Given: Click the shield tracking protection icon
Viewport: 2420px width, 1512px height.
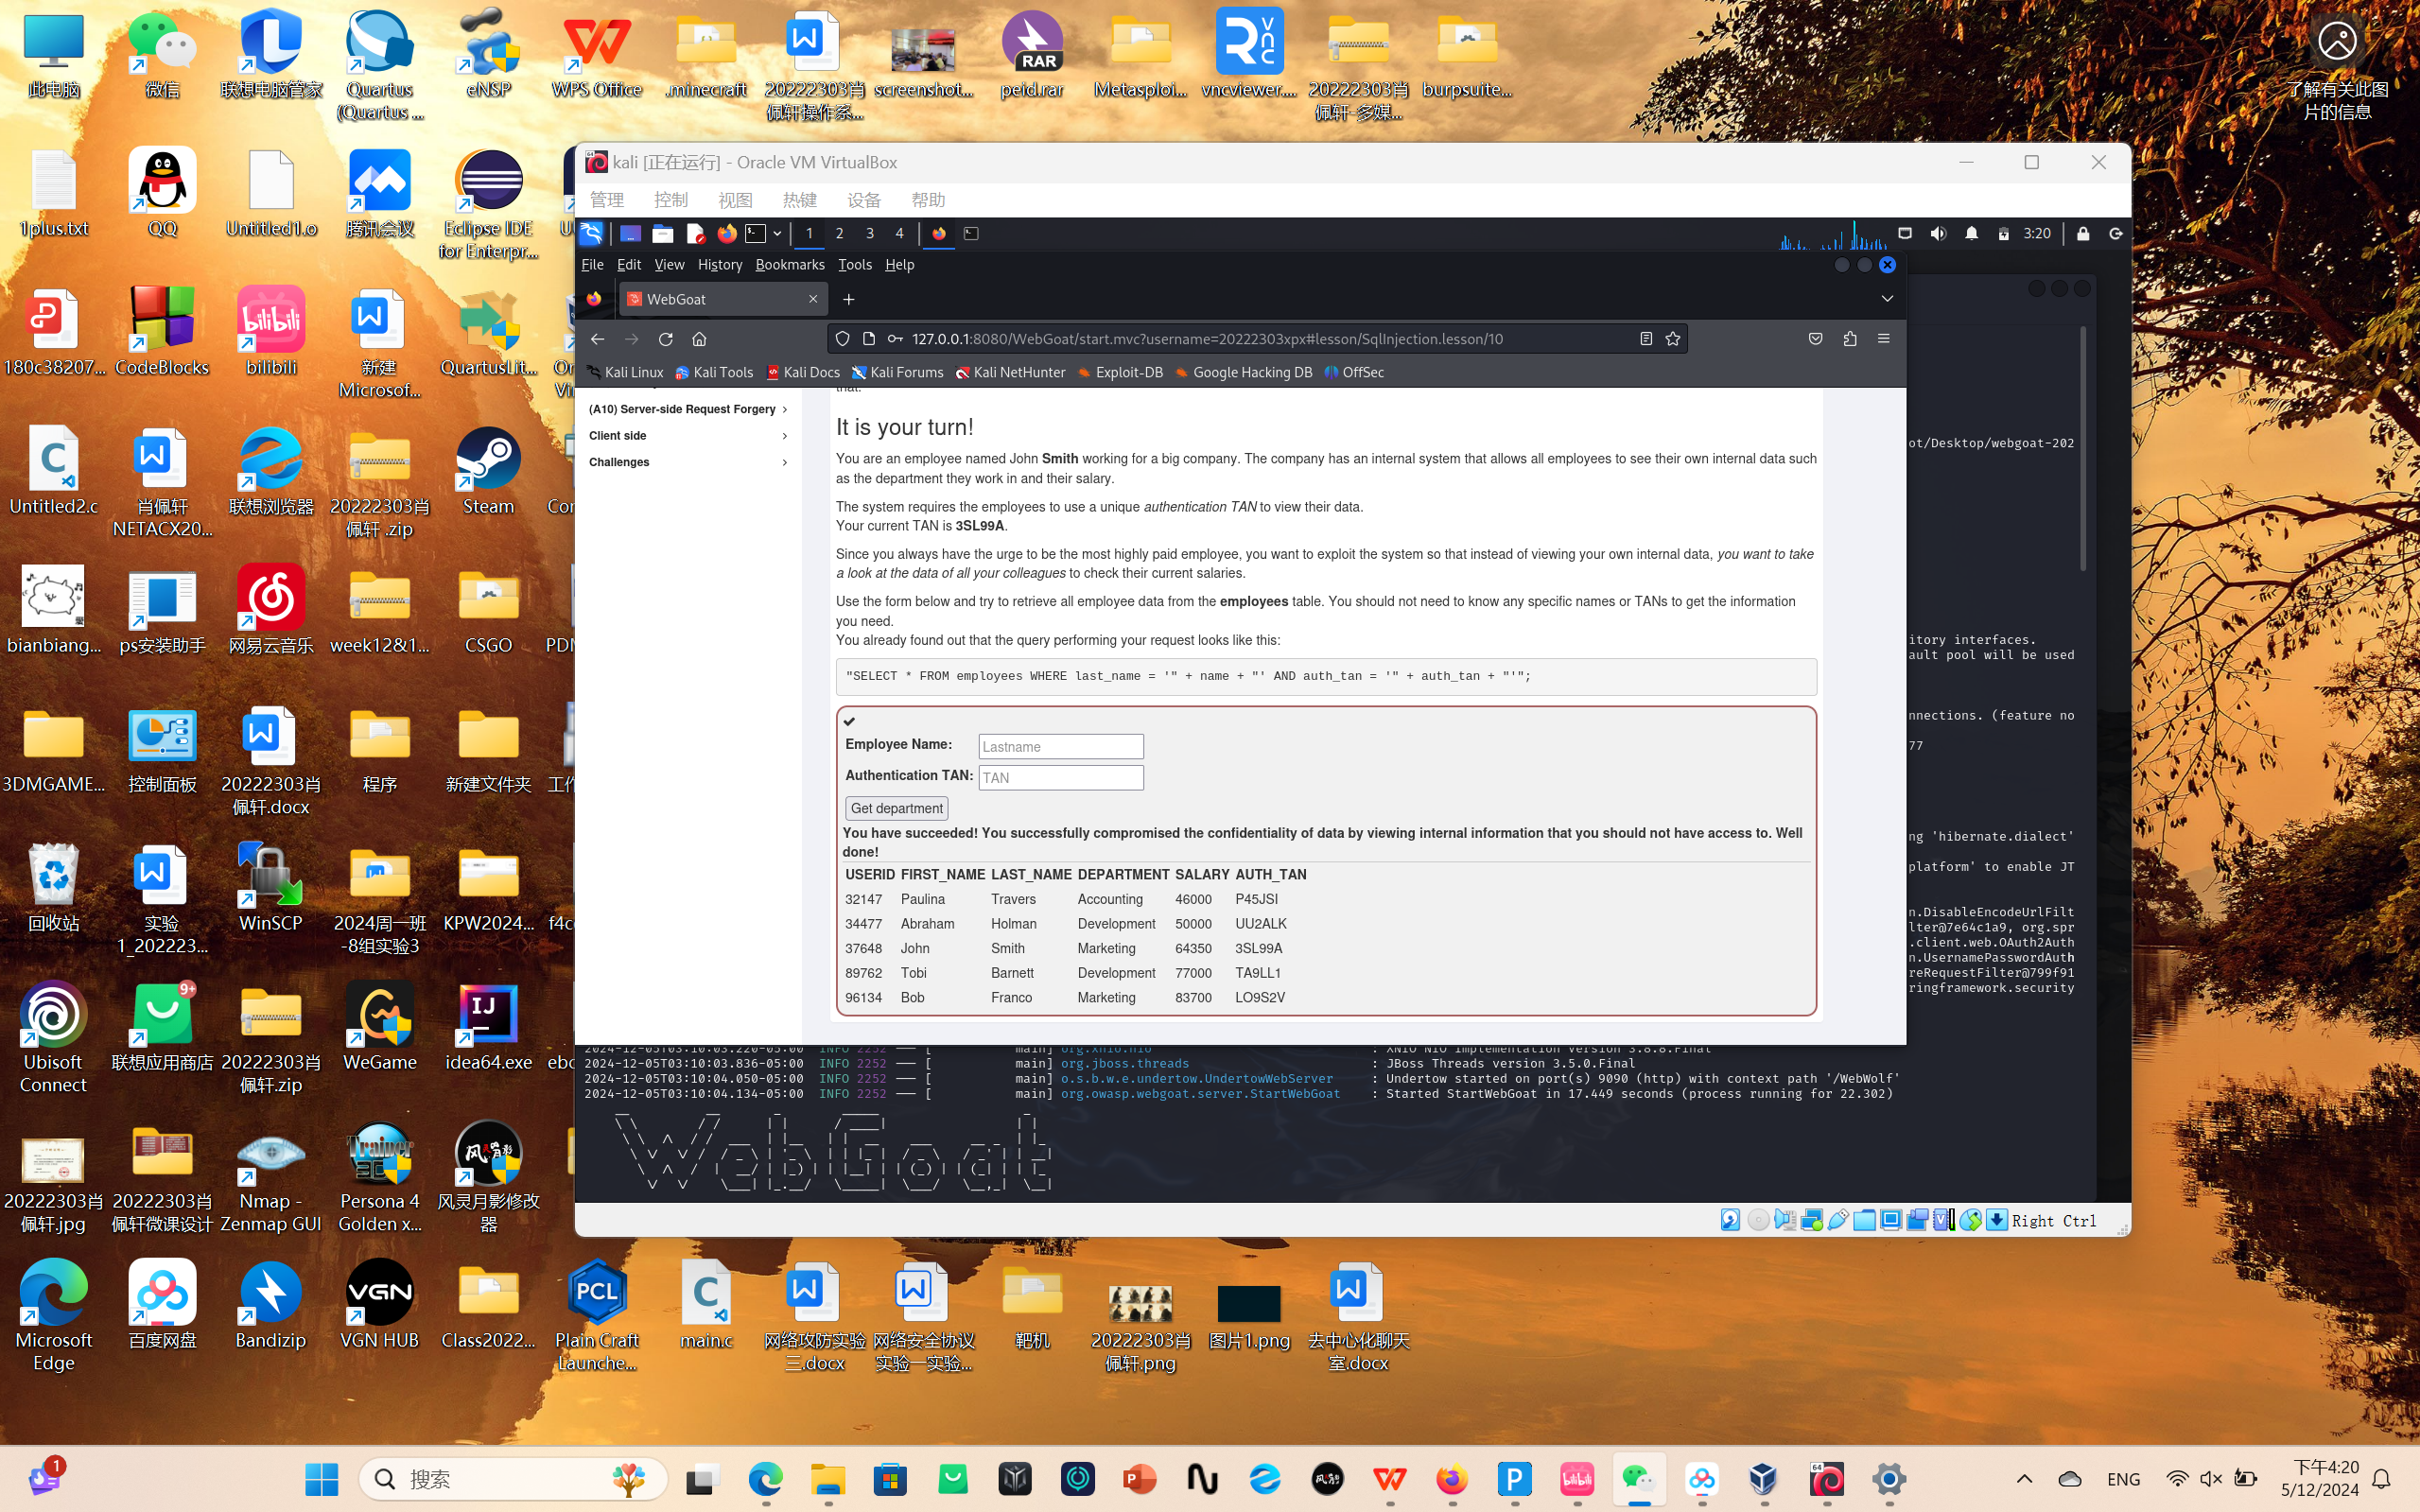Looking at the screenshot, I should [843, 339].
